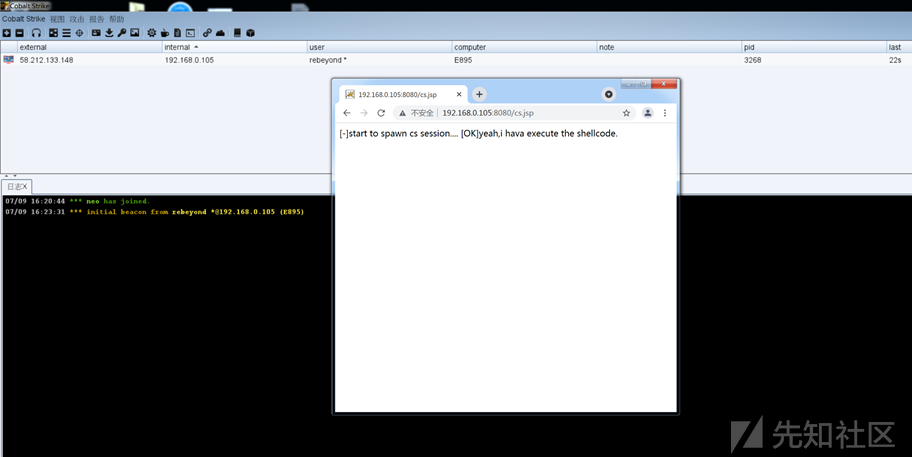Open the Chrome profile avatar icon

(x=647, y=113)
